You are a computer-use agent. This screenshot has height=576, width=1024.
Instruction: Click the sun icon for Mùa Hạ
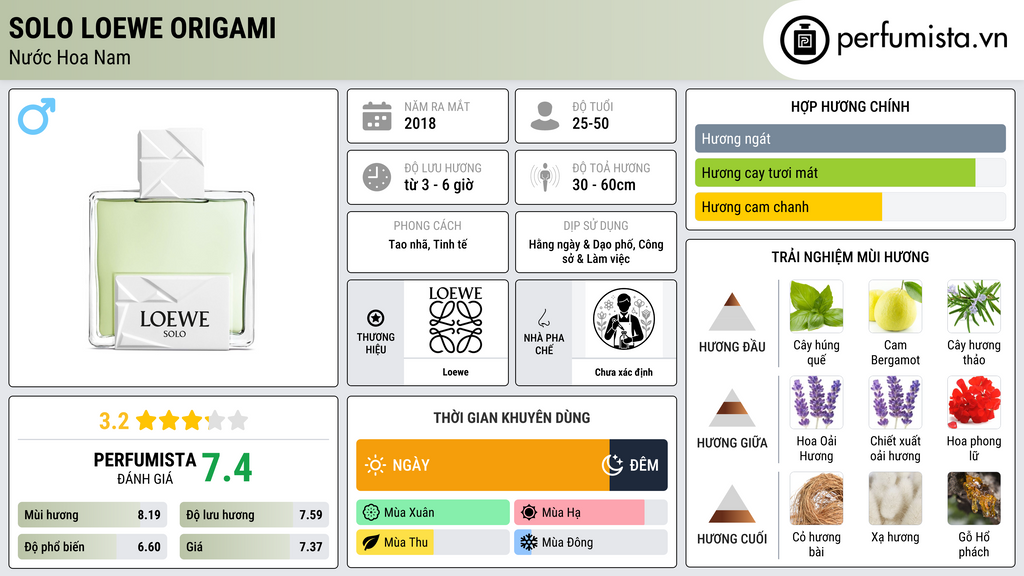pos(529,513)
